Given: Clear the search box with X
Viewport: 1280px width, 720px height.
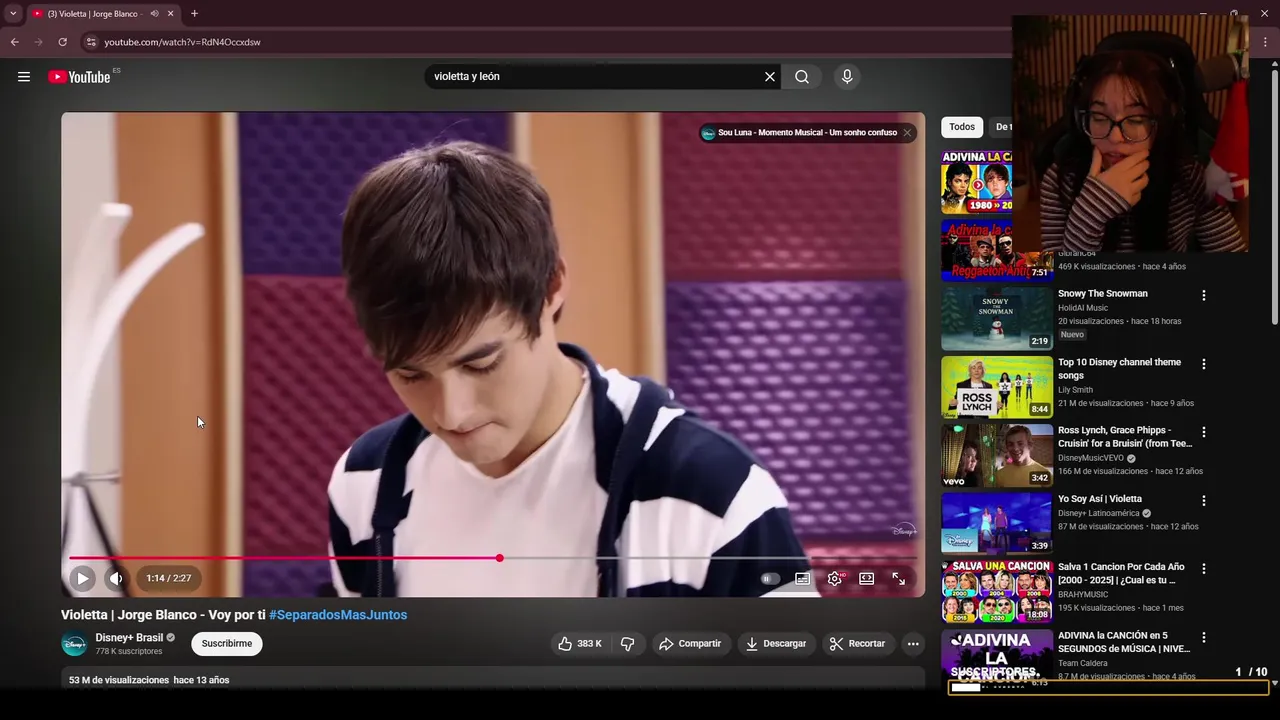Looking at the screenshot, I should pos(770,77).
